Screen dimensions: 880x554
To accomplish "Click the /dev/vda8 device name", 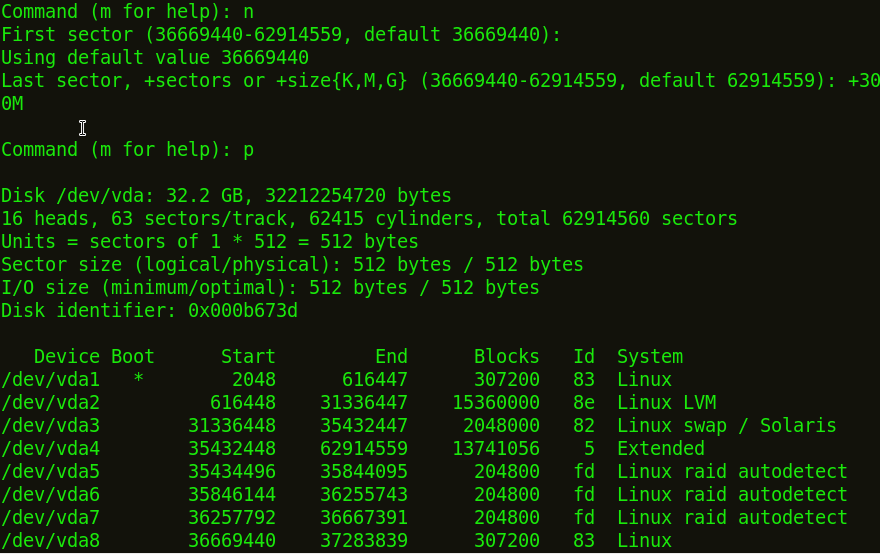I will [51, 541].
